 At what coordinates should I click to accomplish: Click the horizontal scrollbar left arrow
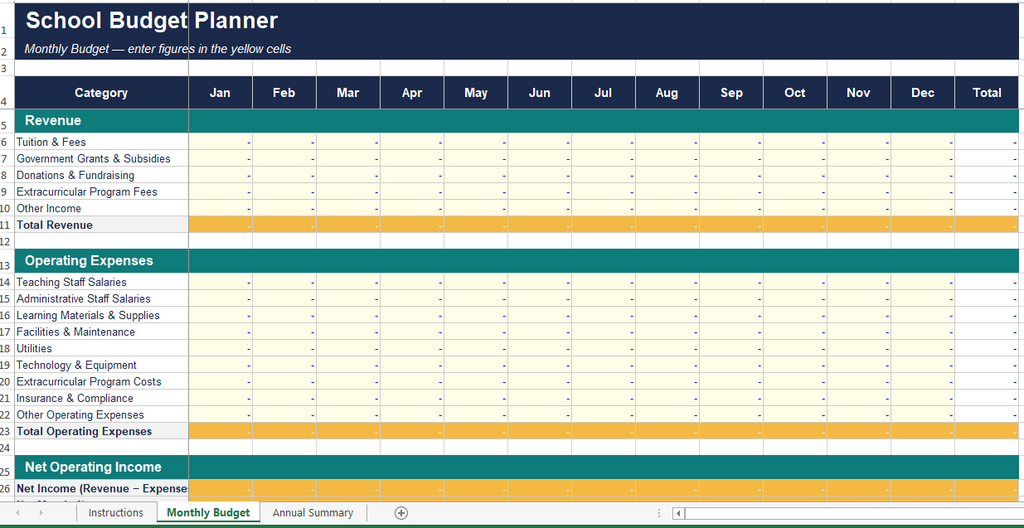pyautogui.click(x=679, y=514)
